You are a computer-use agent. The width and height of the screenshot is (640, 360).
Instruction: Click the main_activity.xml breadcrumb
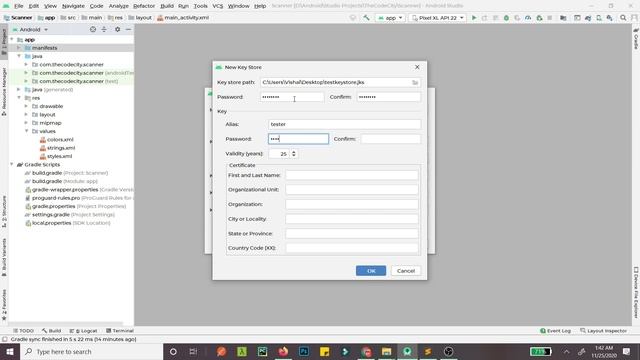(x=183, y=18)
